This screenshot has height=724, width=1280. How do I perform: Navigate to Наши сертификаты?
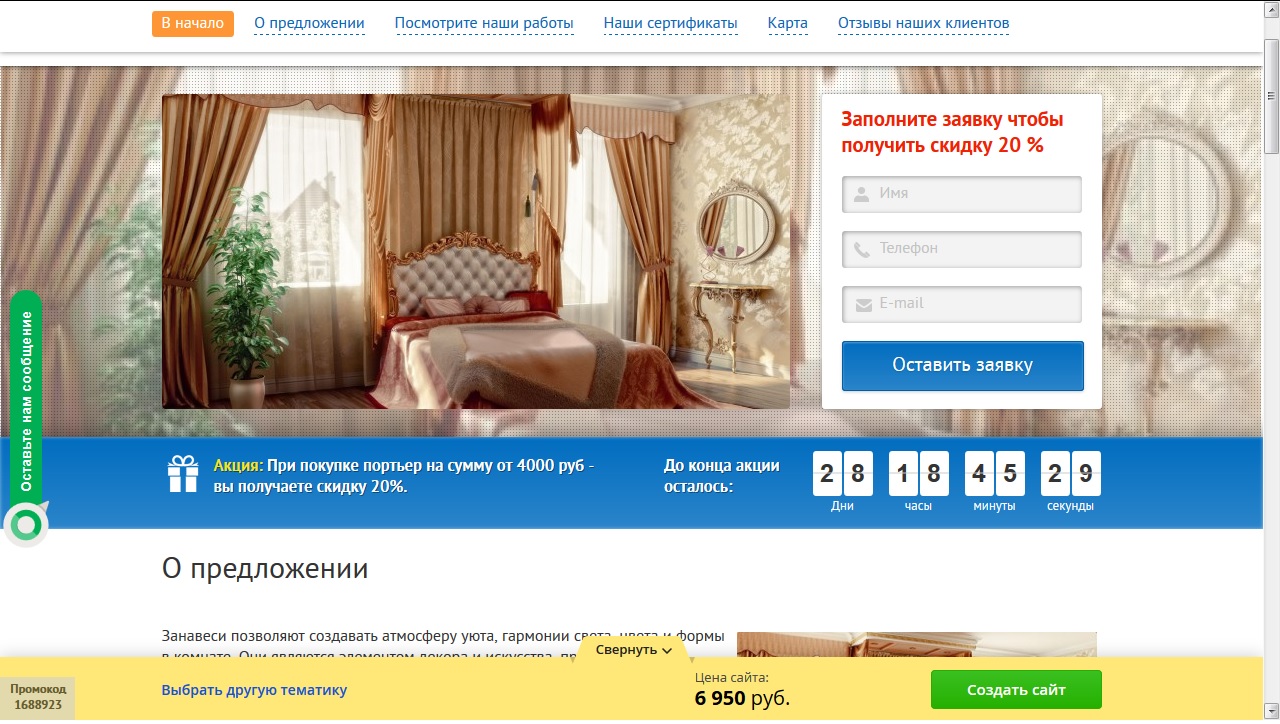[670, 23]
